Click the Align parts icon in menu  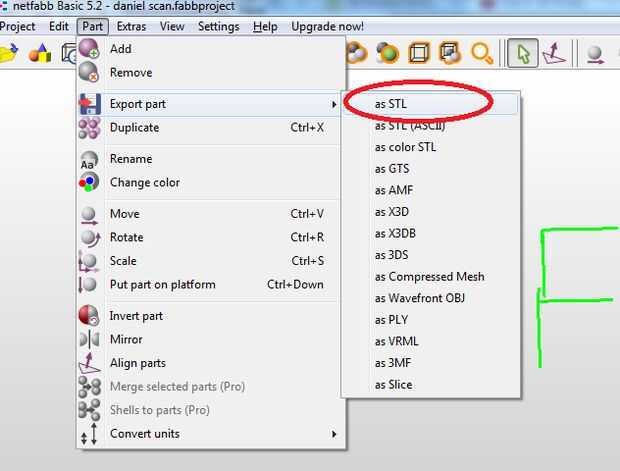89,363
